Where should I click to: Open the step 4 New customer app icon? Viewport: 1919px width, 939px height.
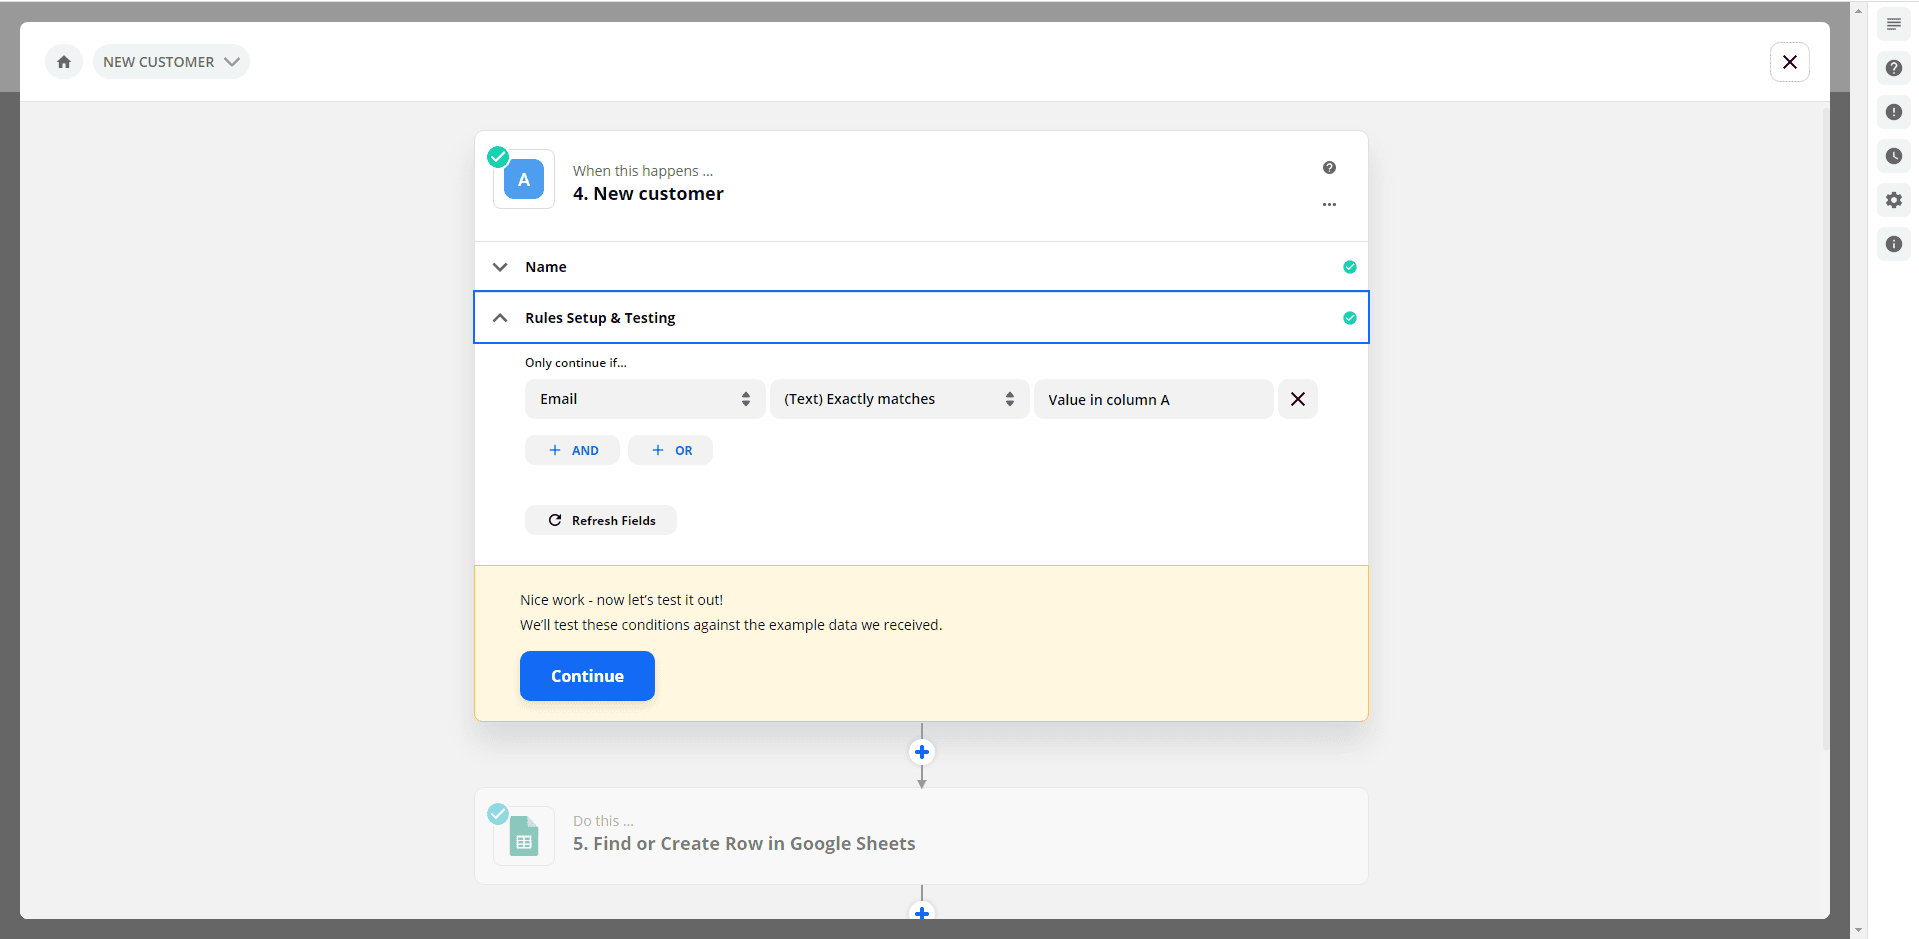click(524, 180)
